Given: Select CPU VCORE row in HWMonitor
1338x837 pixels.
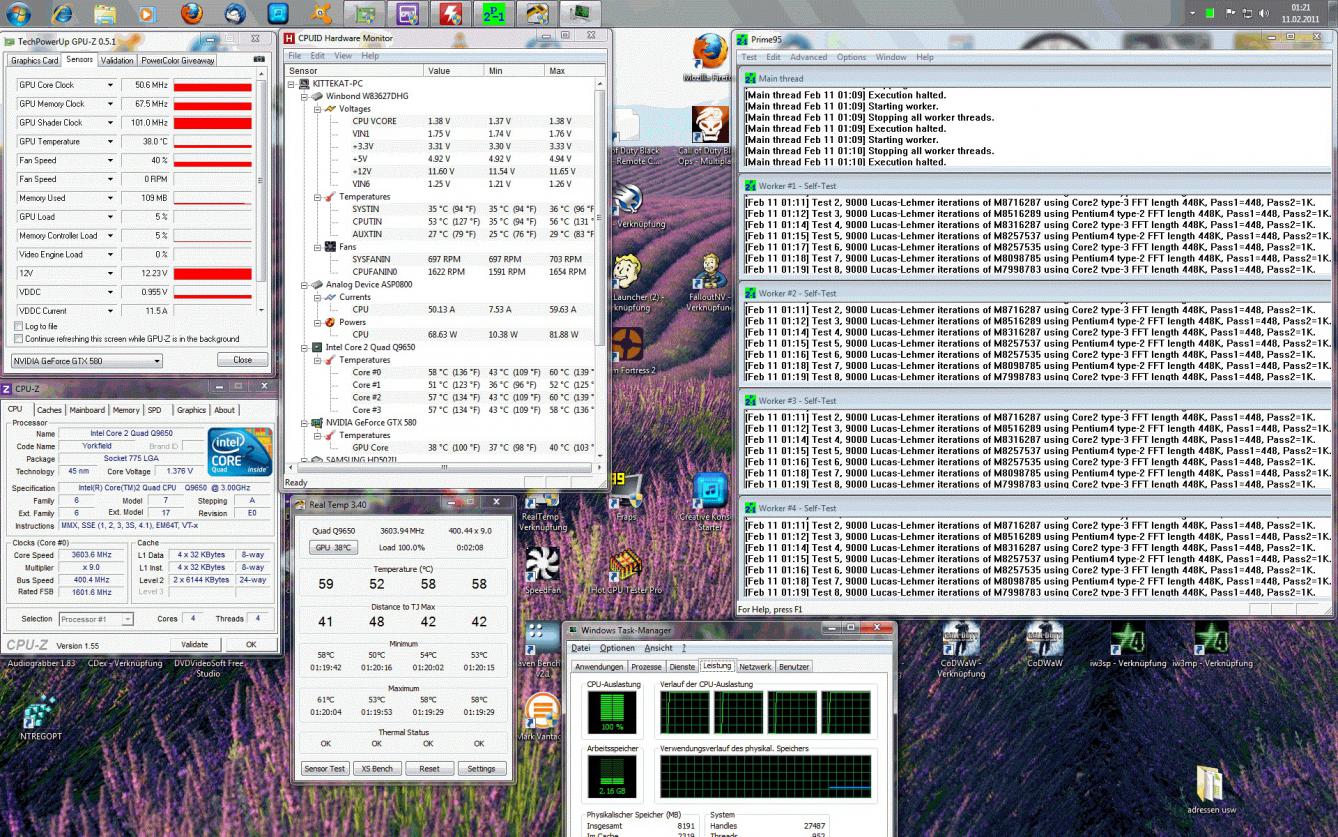Looking at the screenshot, I should click(440, 122).
